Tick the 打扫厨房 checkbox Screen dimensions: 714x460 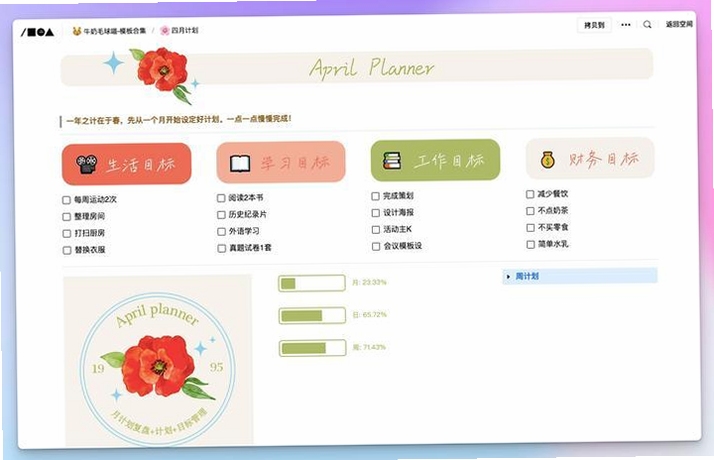coord(66,234)
